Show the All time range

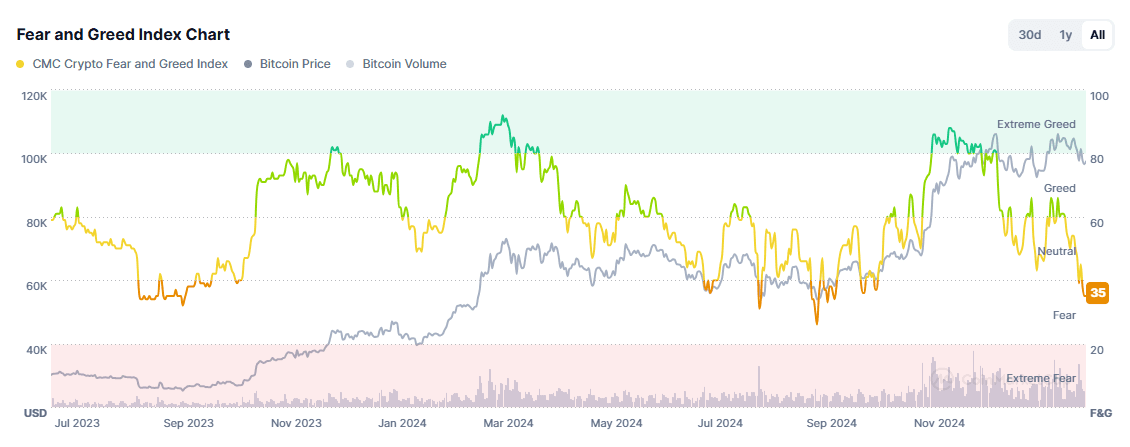coord(1097,35)
